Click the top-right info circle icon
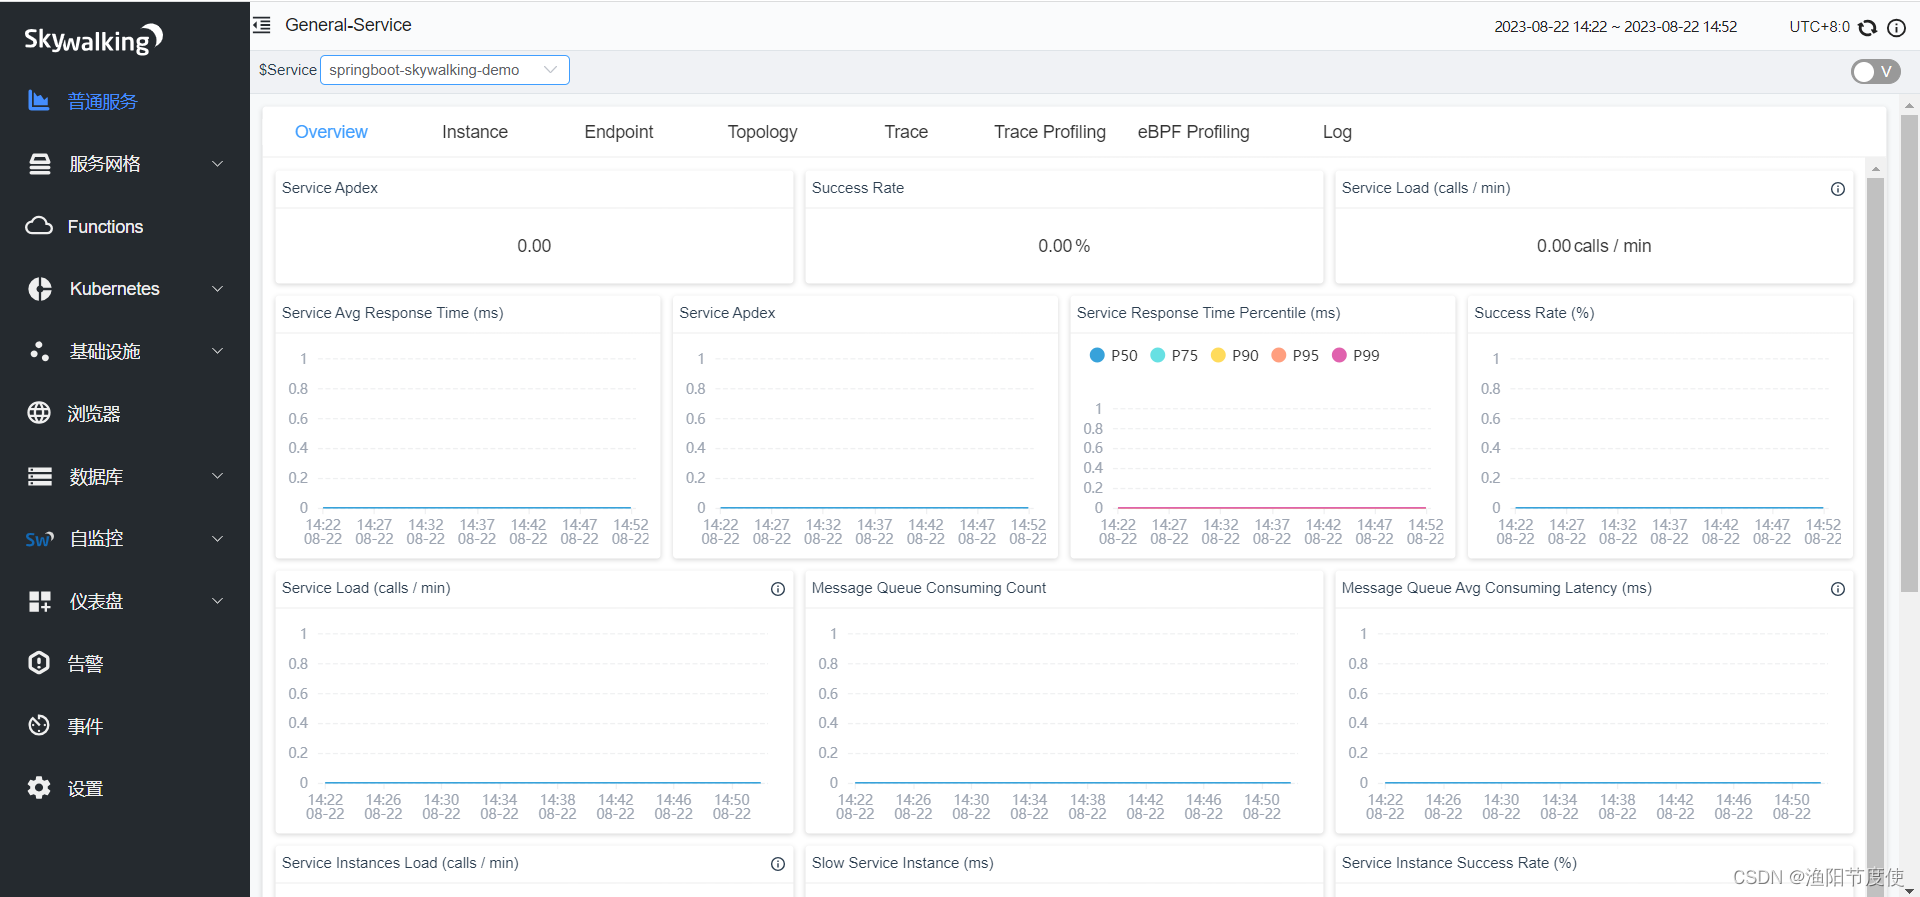This screenshot has width=1920, height=897. coord(1896,27)
